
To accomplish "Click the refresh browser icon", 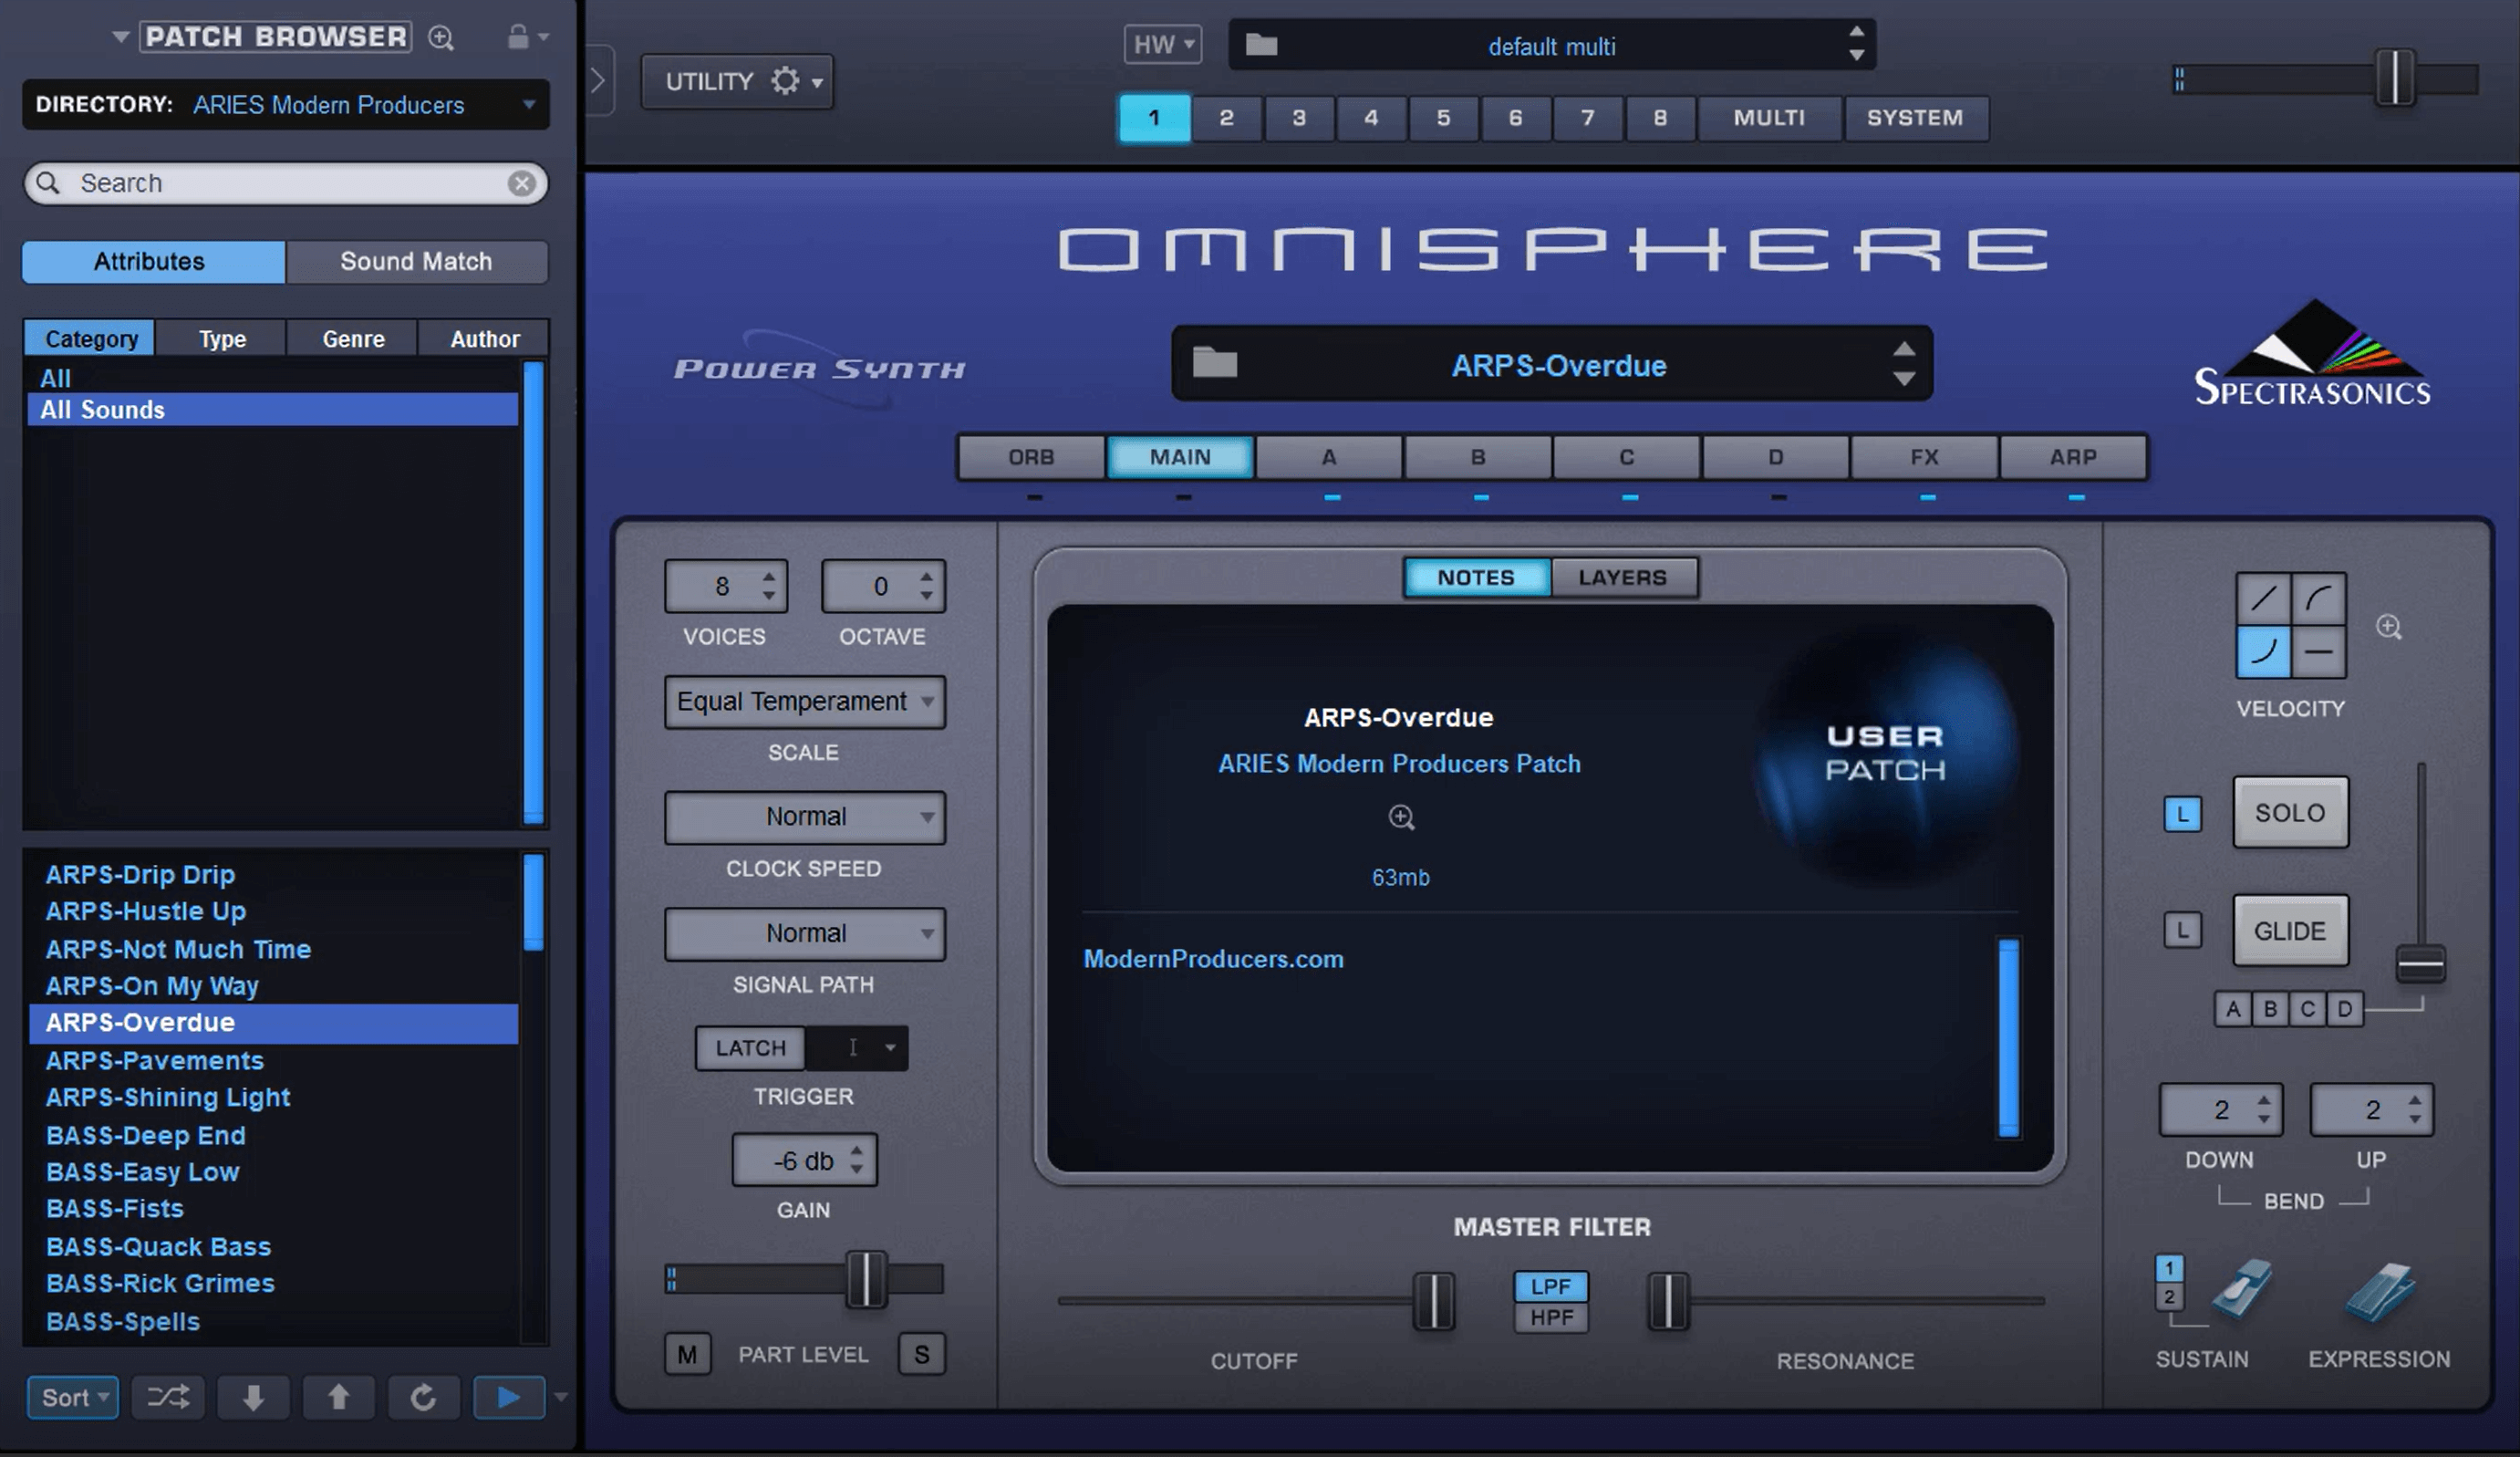I will pyautogui.click(x=423, y=1397).
